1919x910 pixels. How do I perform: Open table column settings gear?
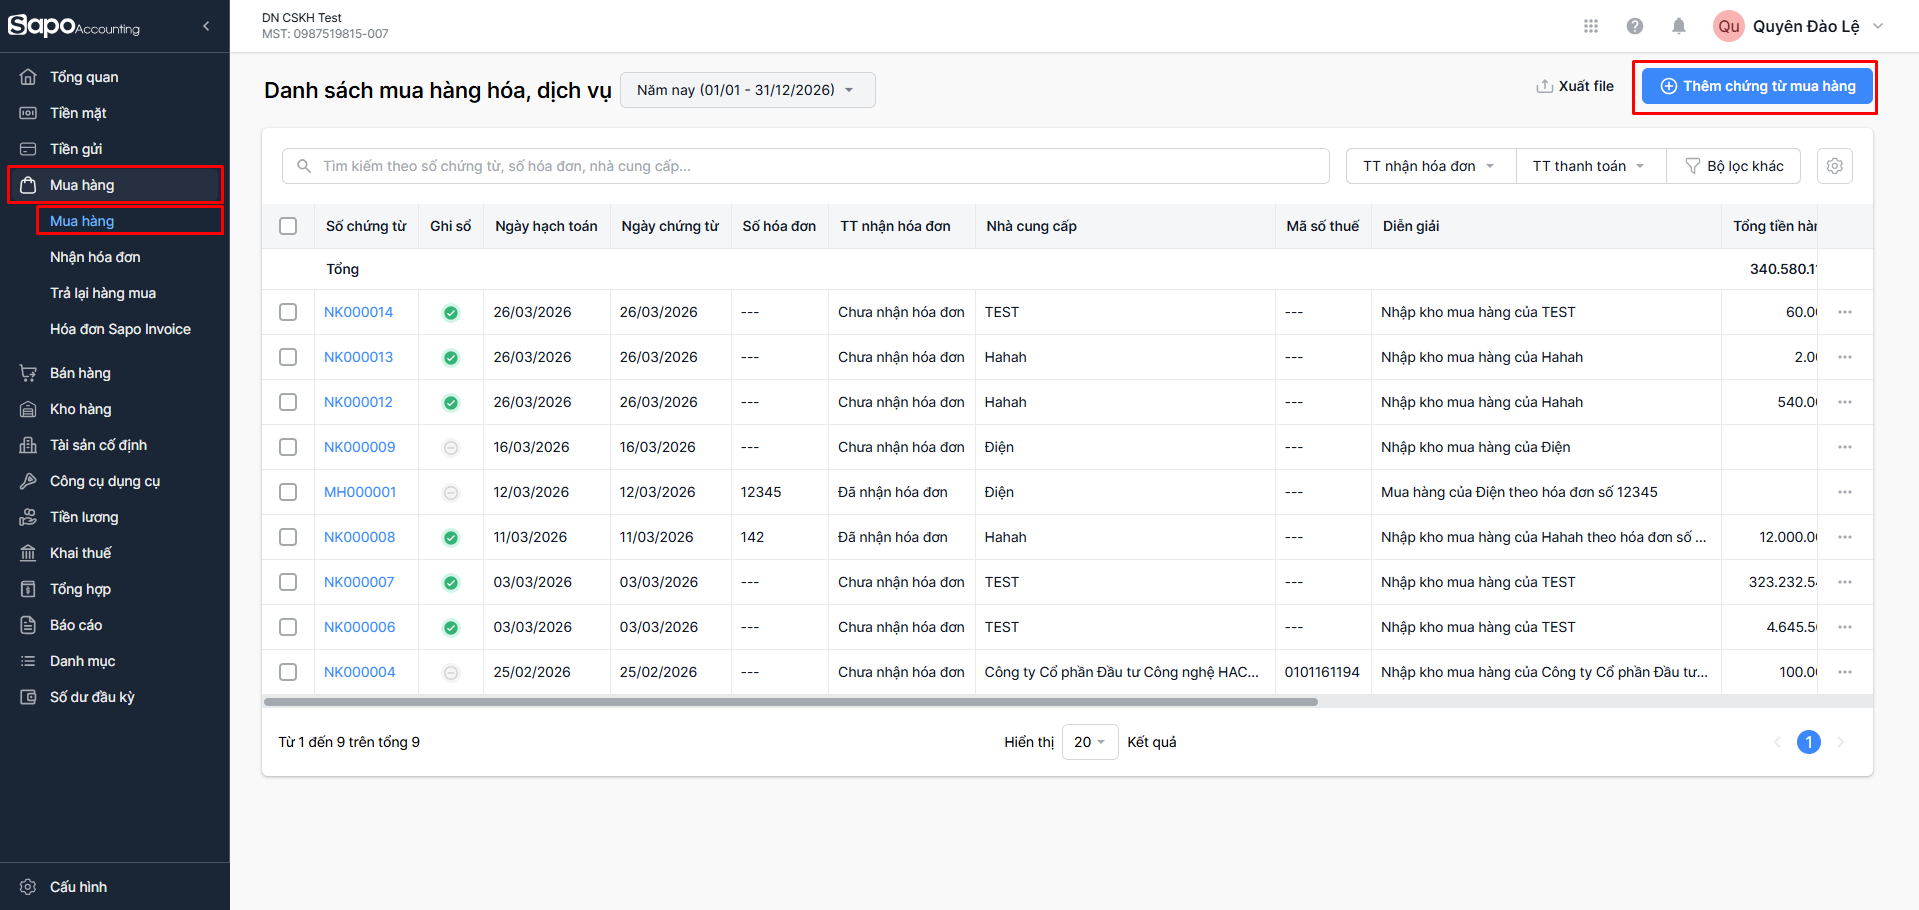(x=1835, y=166)
